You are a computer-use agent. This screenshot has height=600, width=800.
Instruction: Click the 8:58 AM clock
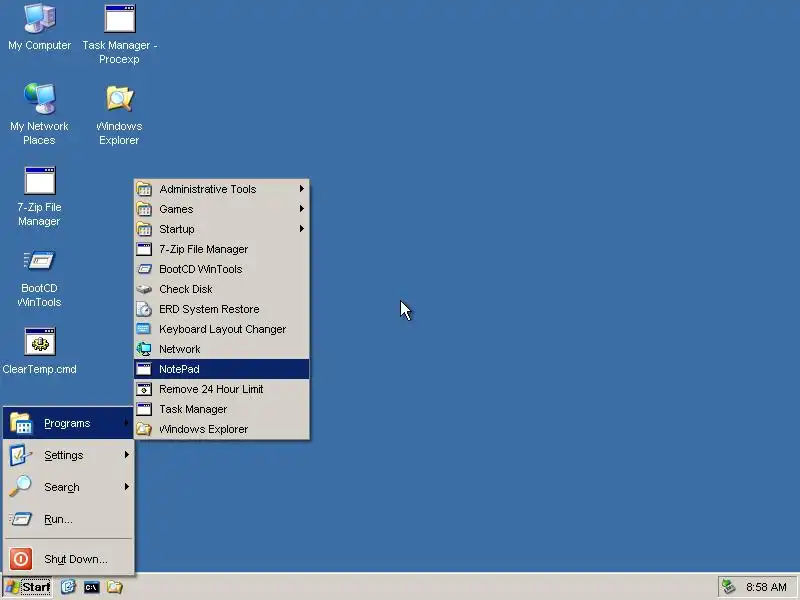766,587
